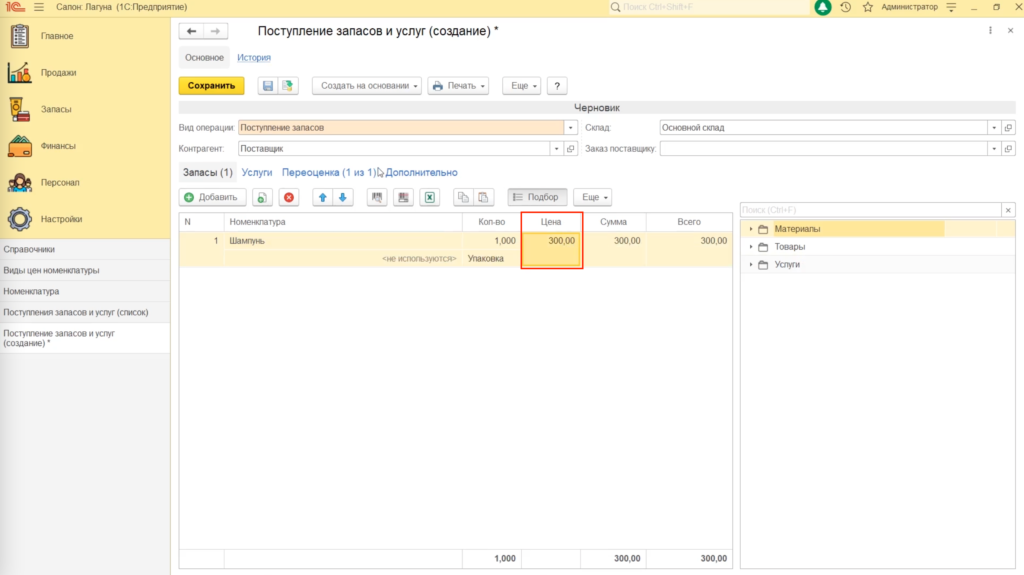Paste rows from clipboard icon
This screenshot has height=575, width=1024.
[483, 197]
